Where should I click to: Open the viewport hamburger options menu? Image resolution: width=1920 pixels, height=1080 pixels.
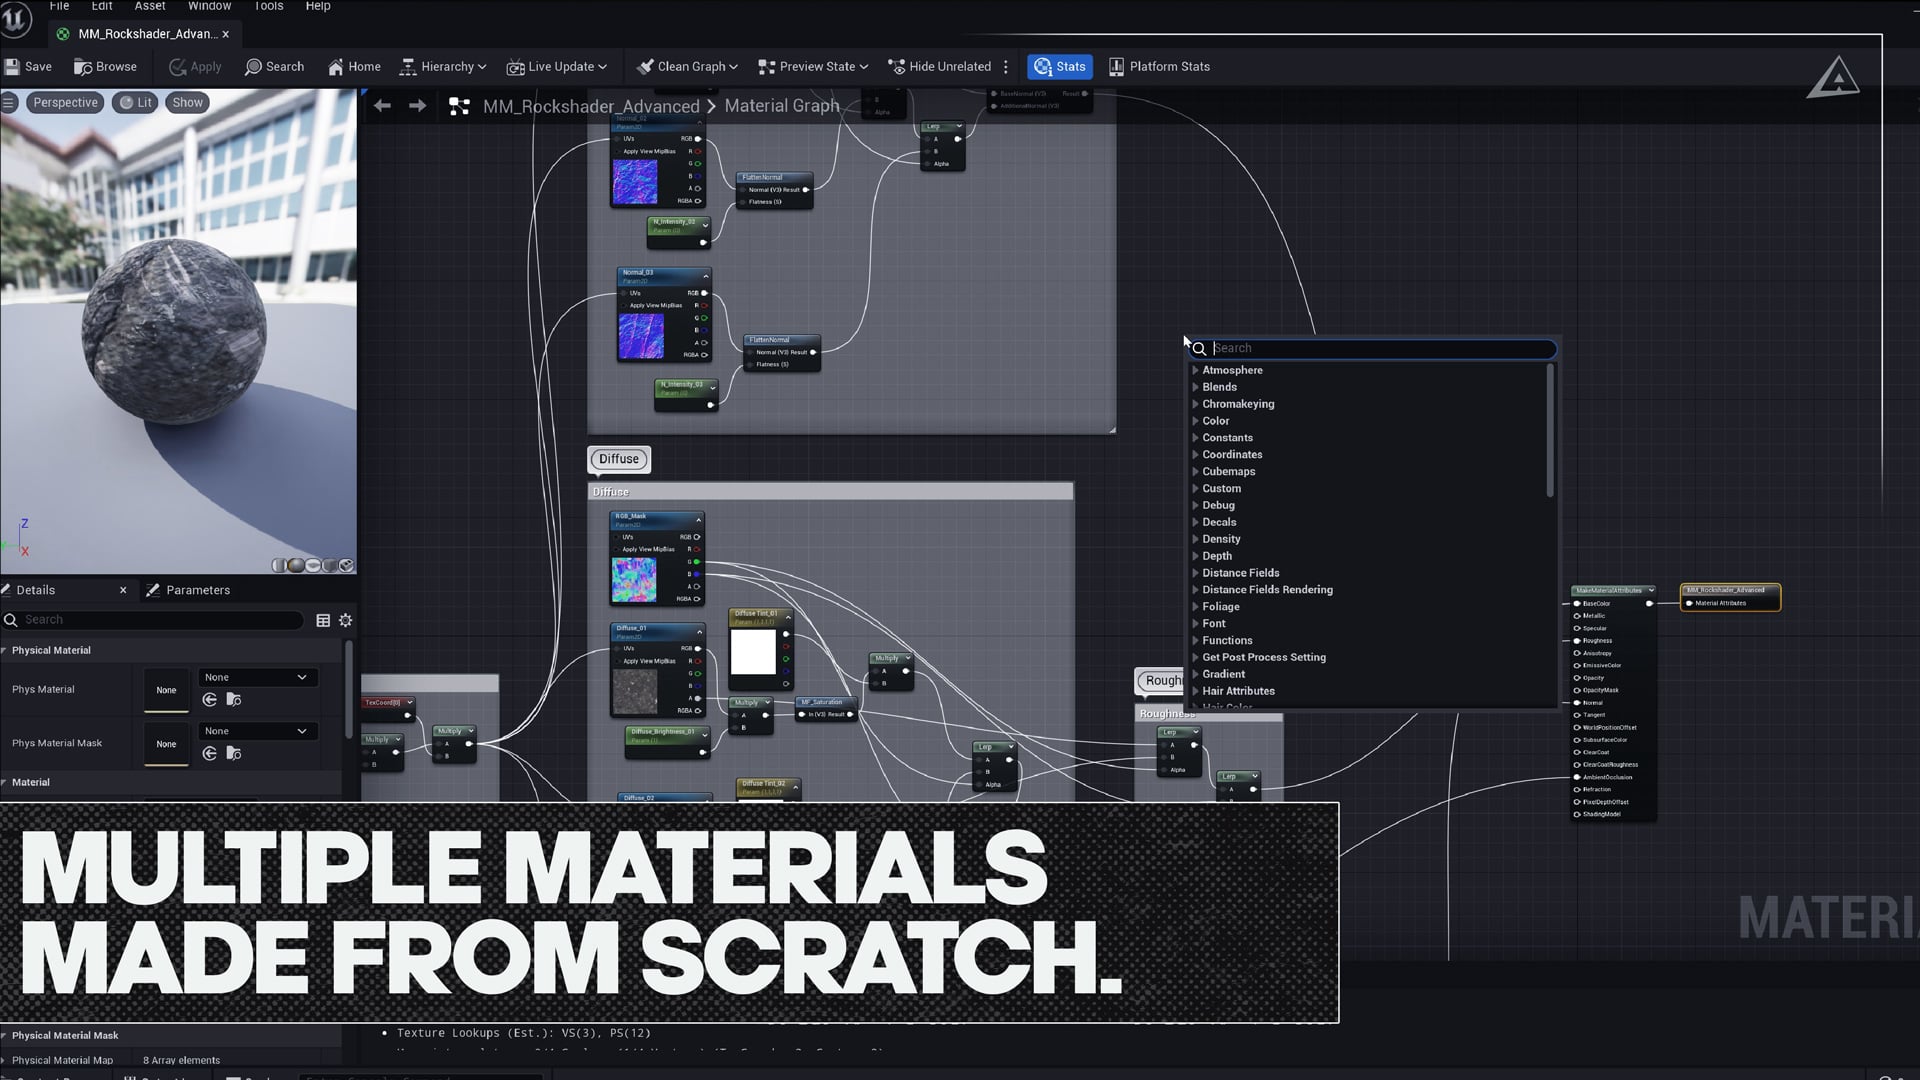click(x=9, y=103)
